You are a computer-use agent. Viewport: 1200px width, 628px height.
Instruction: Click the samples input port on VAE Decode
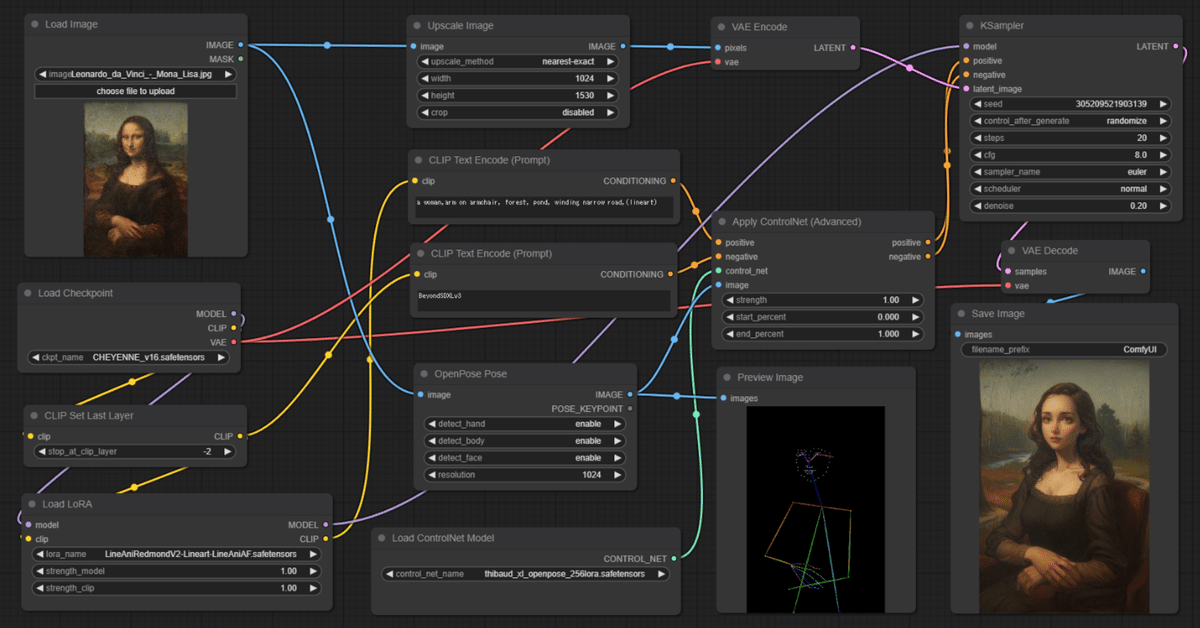1008,271
